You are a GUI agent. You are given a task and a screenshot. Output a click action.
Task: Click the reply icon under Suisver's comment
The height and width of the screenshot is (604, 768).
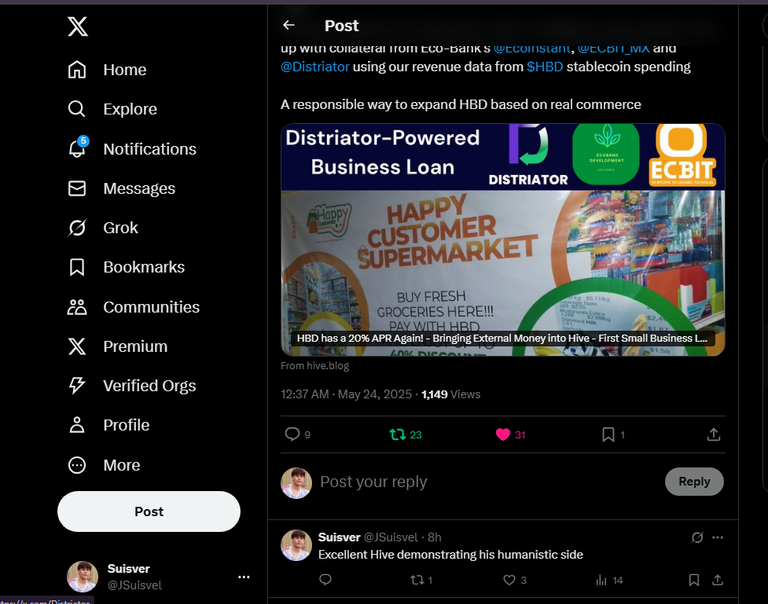coord(325,580)
